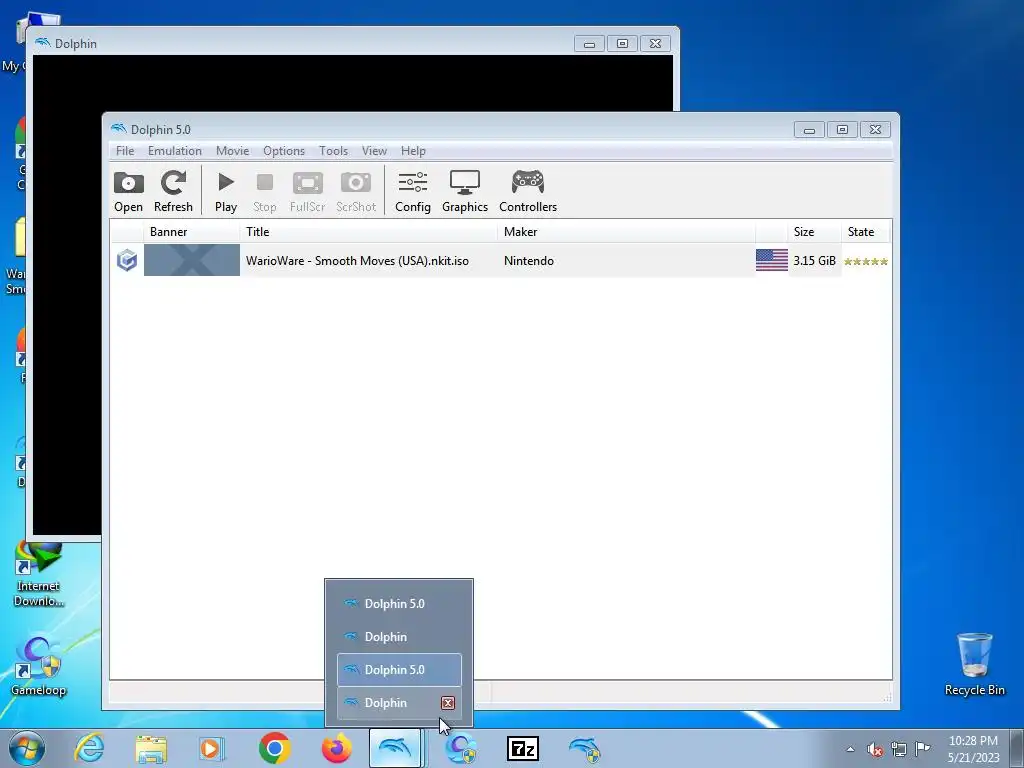Click the WarioWare missing banner thumbnail

pyautogui.click(x=191, y=260)
